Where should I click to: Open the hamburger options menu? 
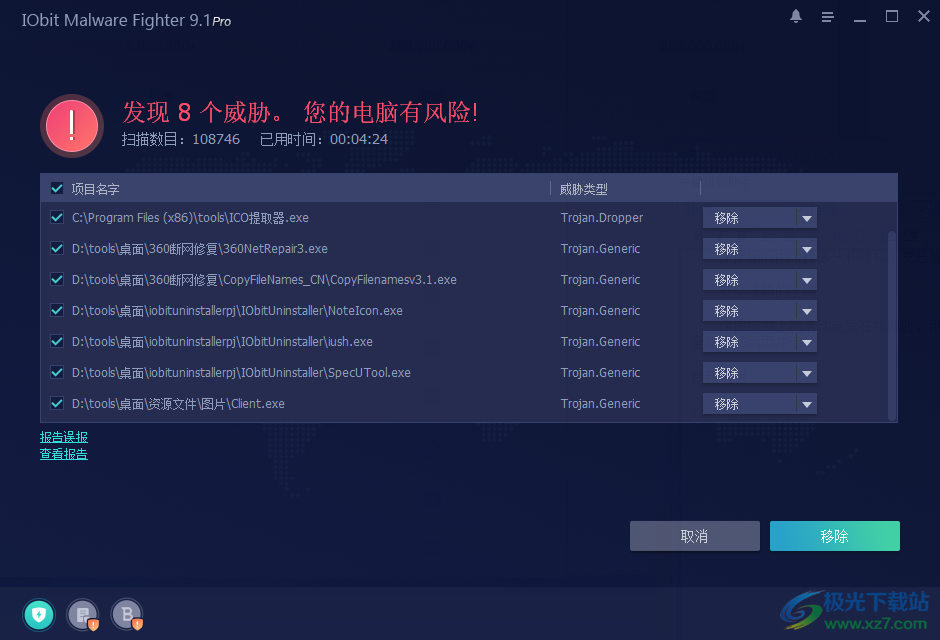tap(827, 17)
